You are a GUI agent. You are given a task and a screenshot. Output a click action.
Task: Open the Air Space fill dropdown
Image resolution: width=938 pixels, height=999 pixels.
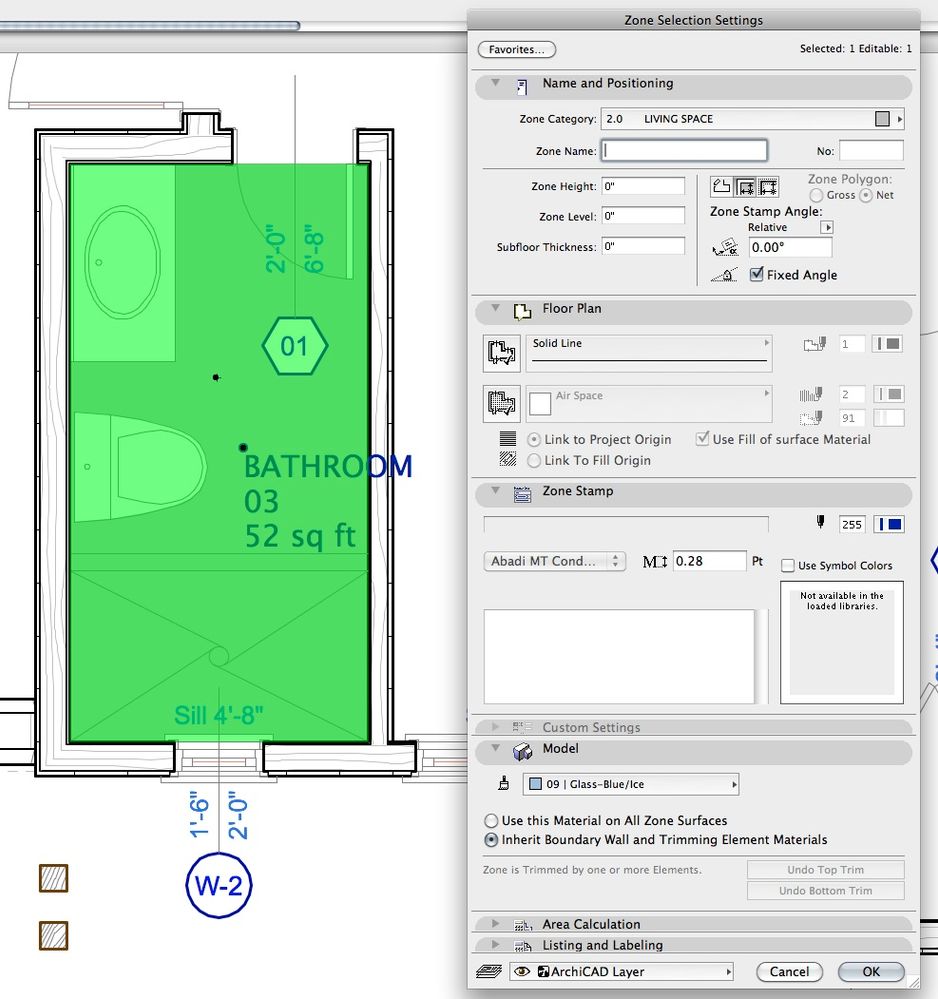pyautogui.click(x=649, y=404)
